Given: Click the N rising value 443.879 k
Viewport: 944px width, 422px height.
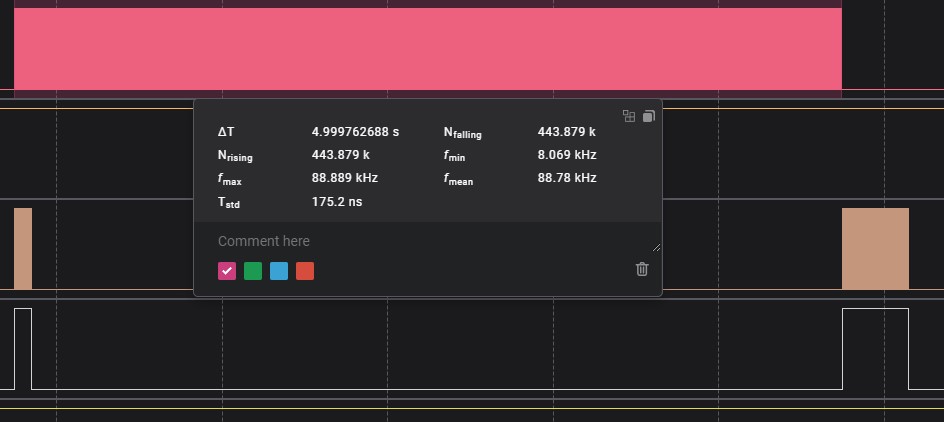Looking at the screenshot, I should point(340,155).
